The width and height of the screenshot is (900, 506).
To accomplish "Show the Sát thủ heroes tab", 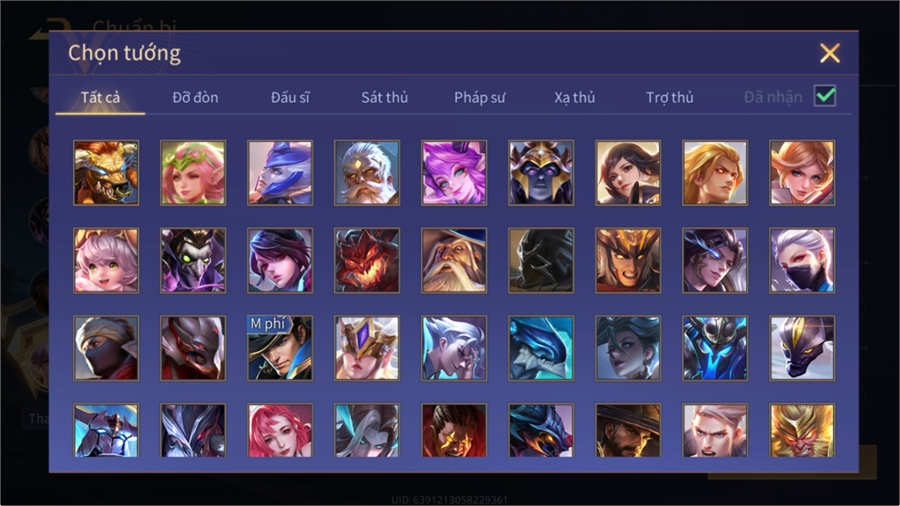I will (x=385, y=98).
